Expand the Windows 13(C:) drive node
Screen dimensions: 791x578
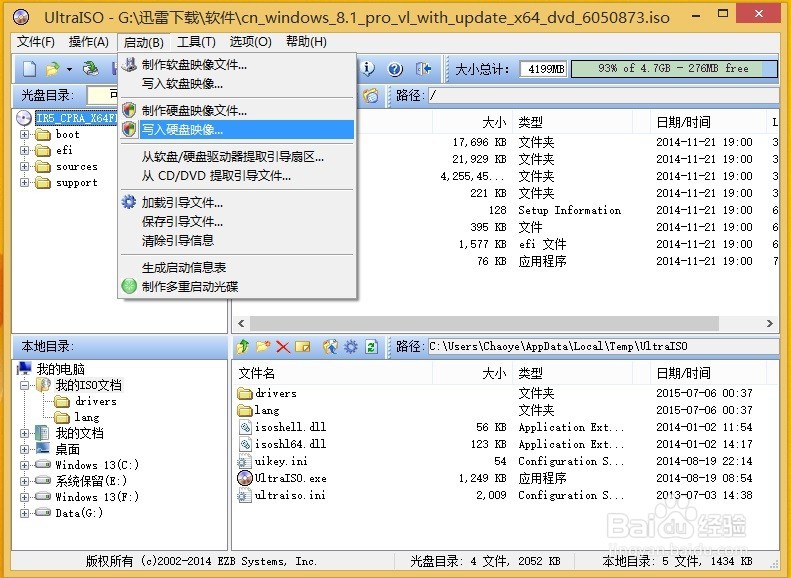click(24, 465)
